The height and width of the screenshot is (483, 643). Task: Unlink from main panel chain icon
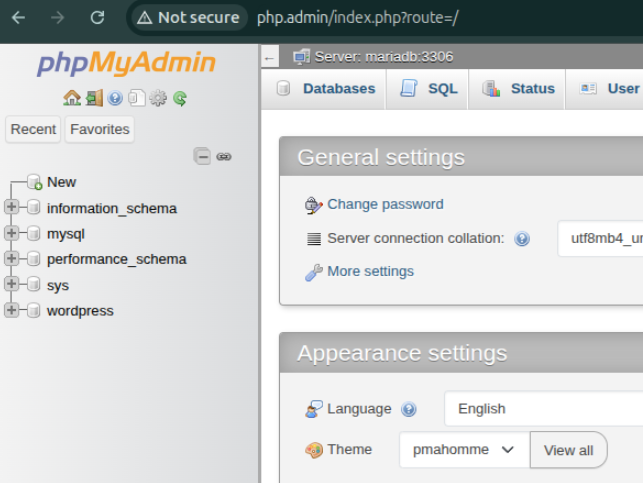coord(224,157)
